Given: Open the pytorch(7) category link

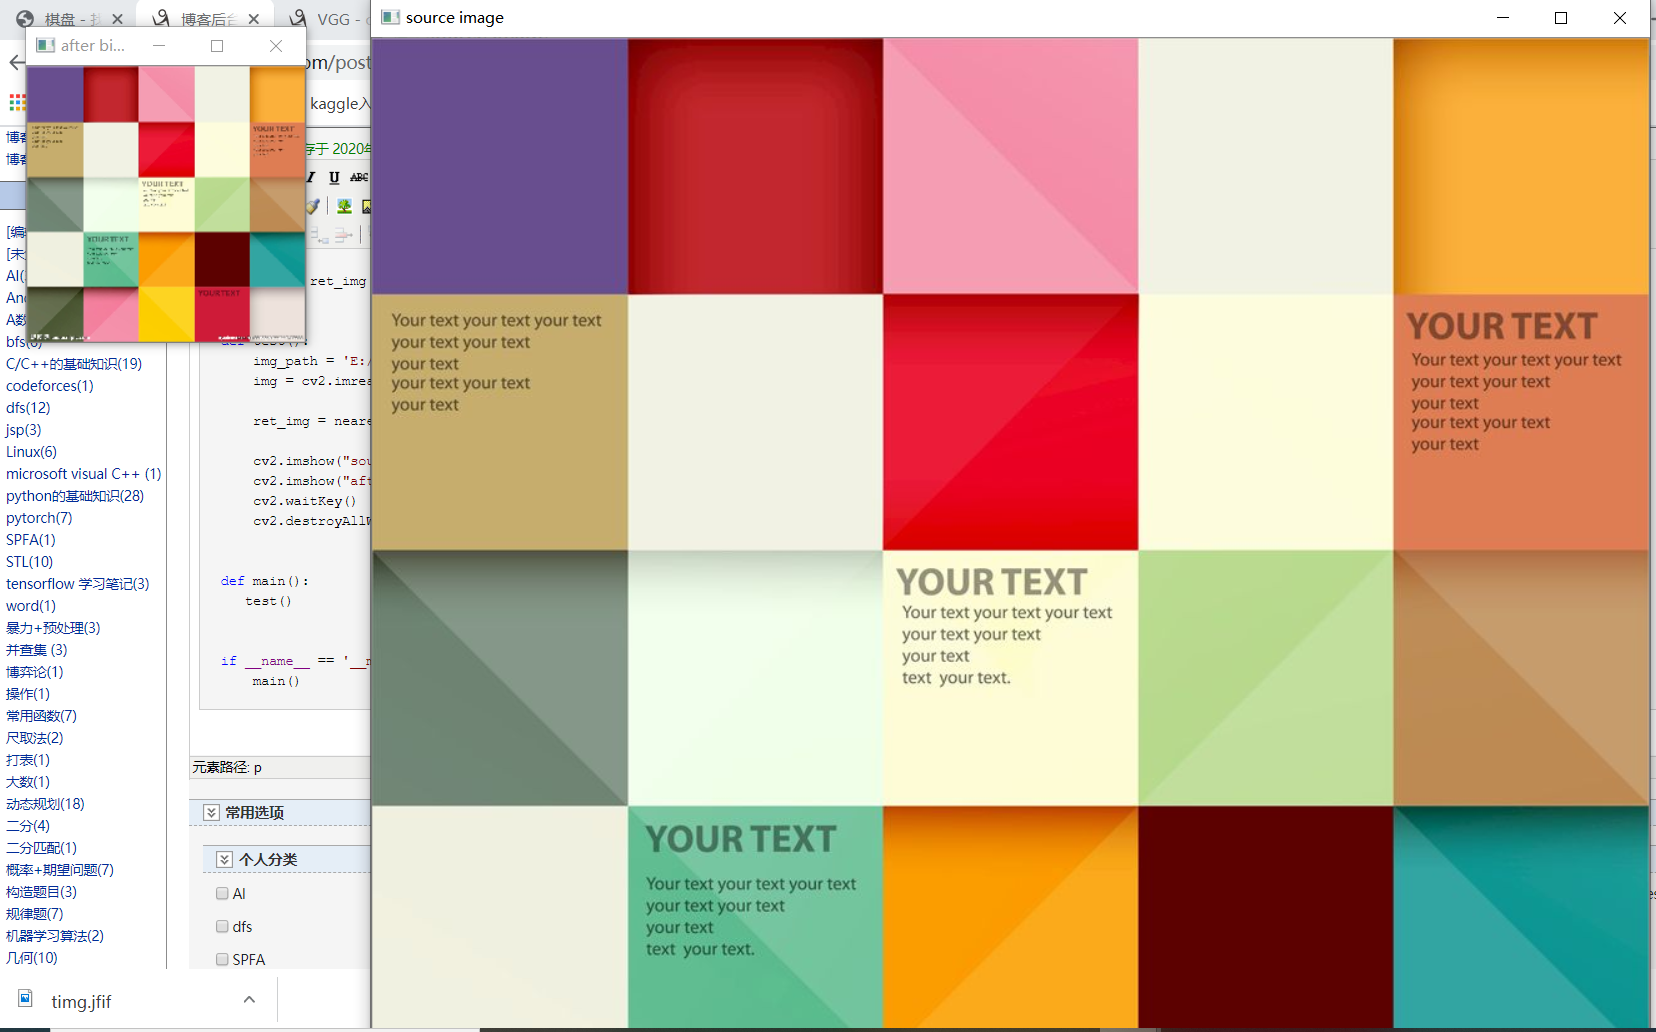Looking at the screenshot, I should [x=39, y=518].
